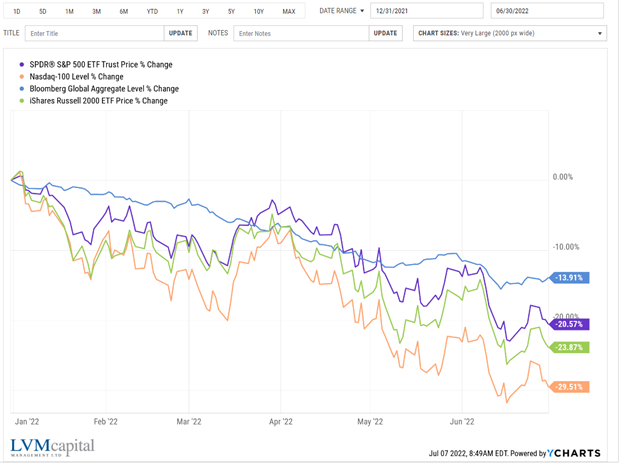Focus the Enter Title input field
The width and height of the screenshot is (624, 464).
point(95,33)
